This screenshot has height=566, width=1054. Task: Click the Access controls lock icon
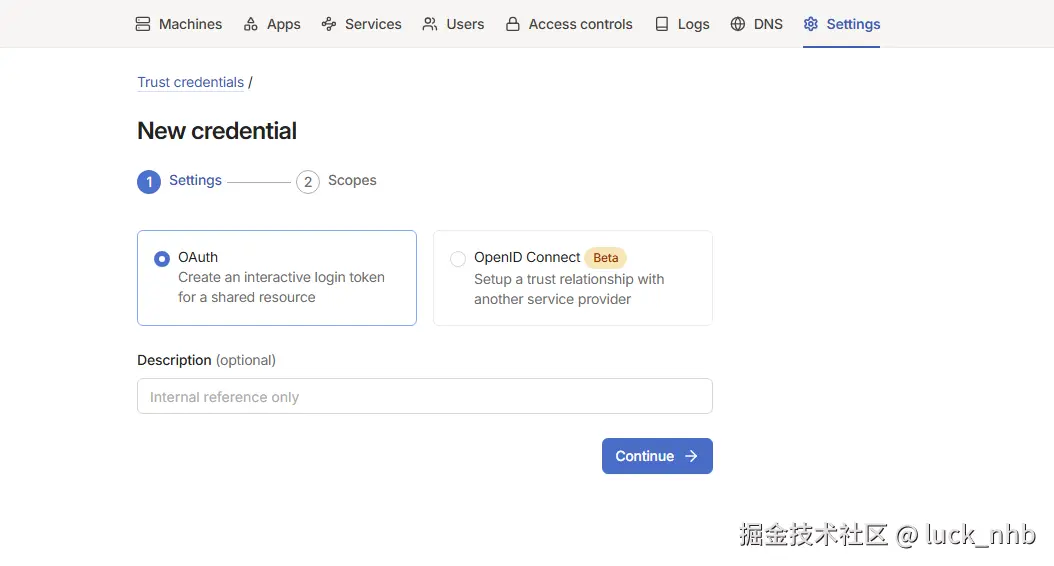click(x=513, y=24)
